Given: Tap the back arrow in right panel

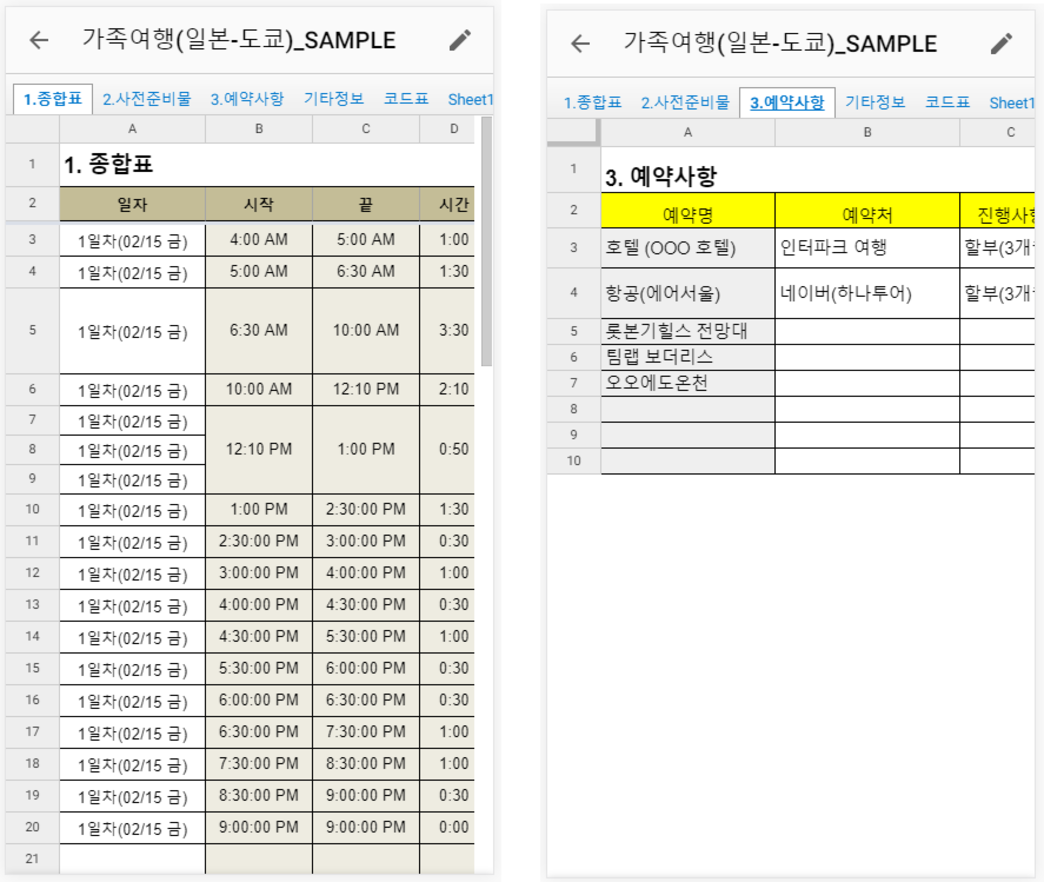Looking at the screenshot, I should (580, 43).
